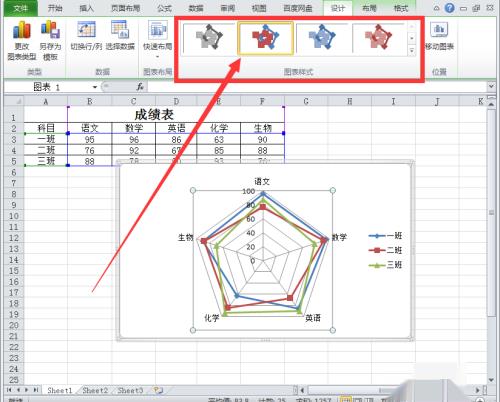Switch to Review (审阅) tab
500x402 pixels.
click(228, 8)
